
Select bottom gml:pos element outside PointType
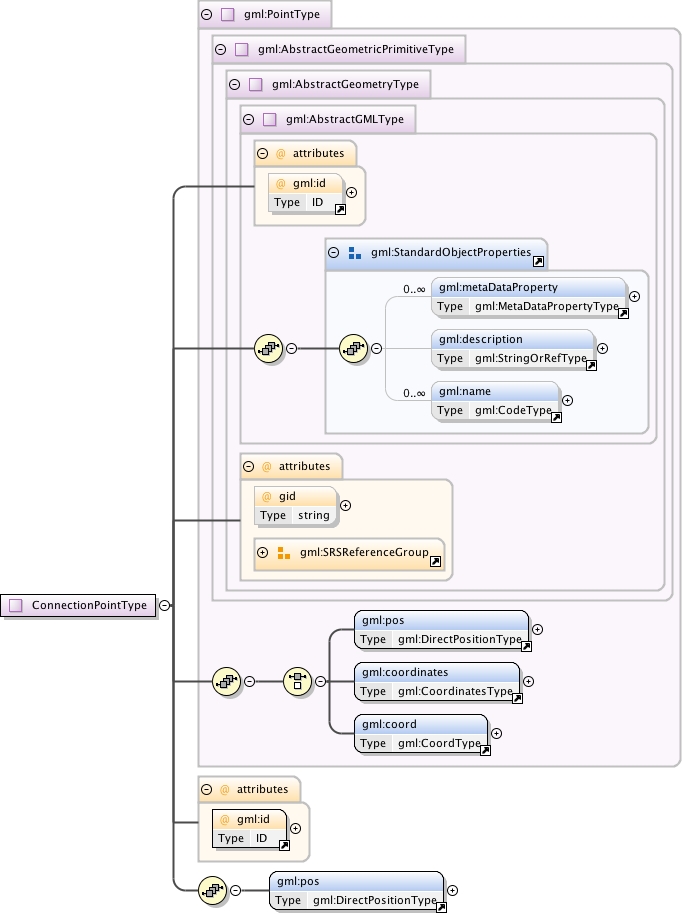pos(356,890)
